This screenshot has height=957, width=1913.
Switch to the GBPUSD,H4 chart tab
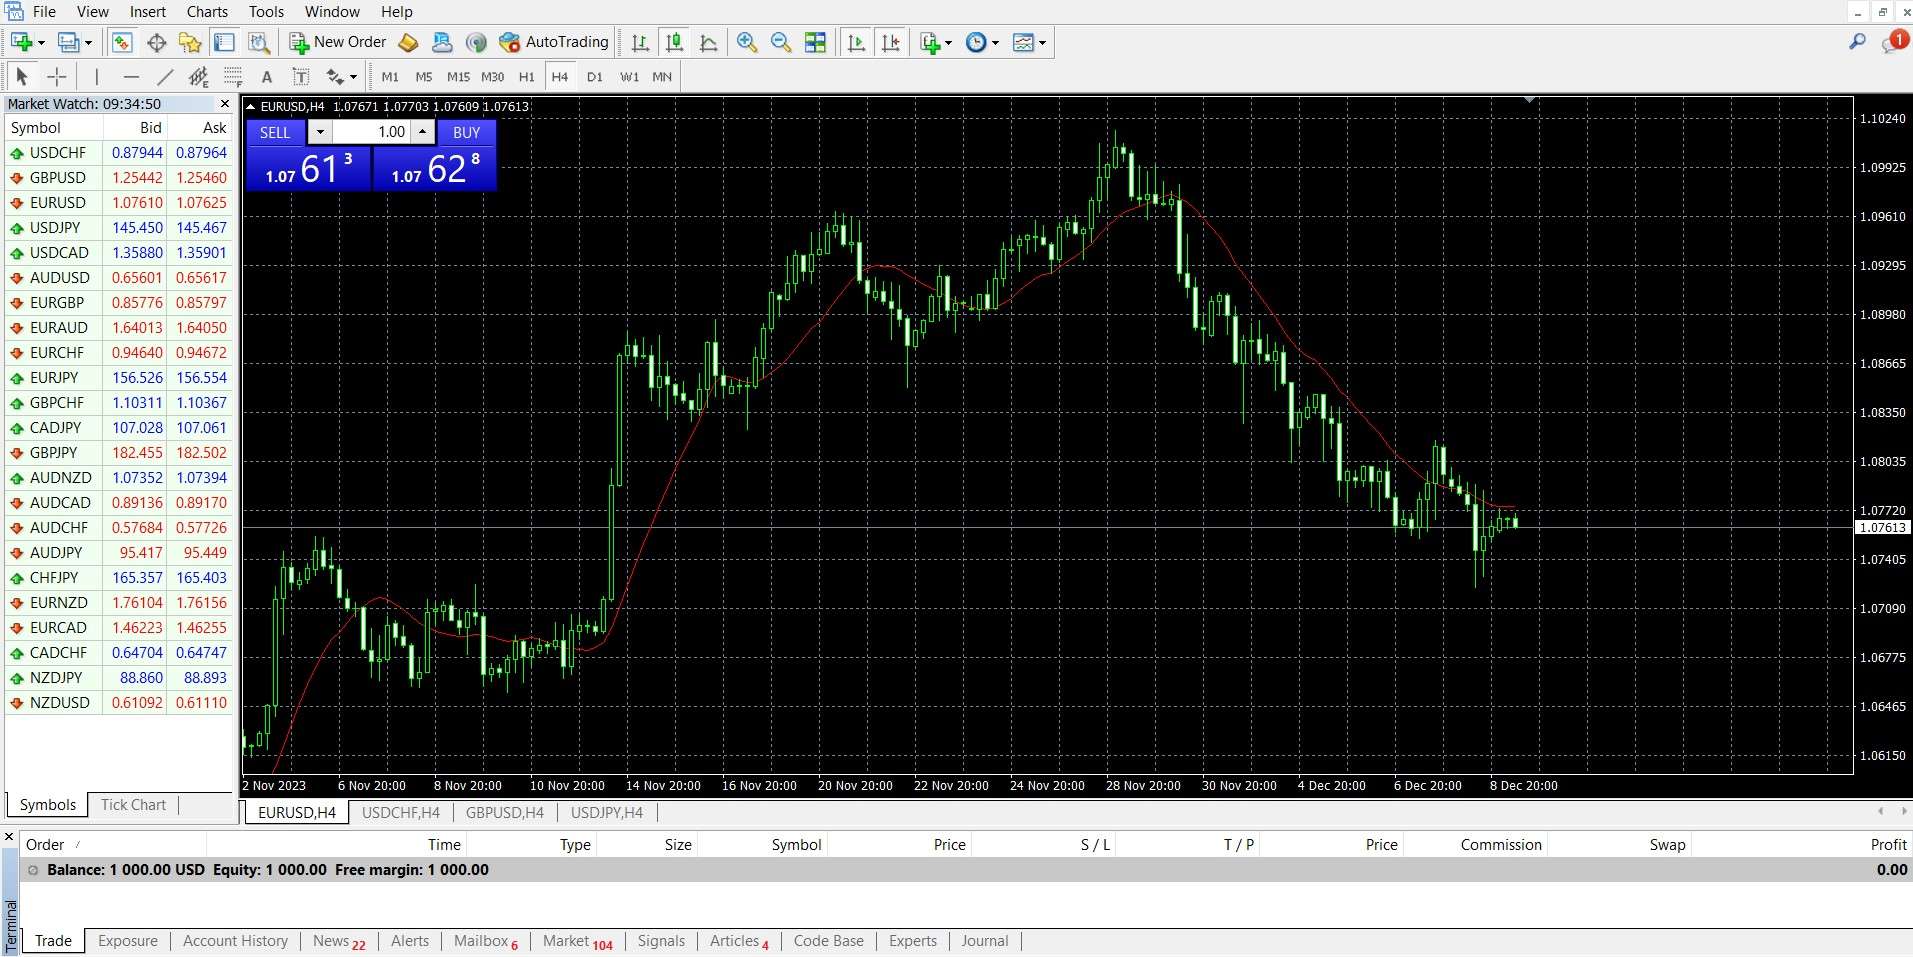[x=505, y=813]
